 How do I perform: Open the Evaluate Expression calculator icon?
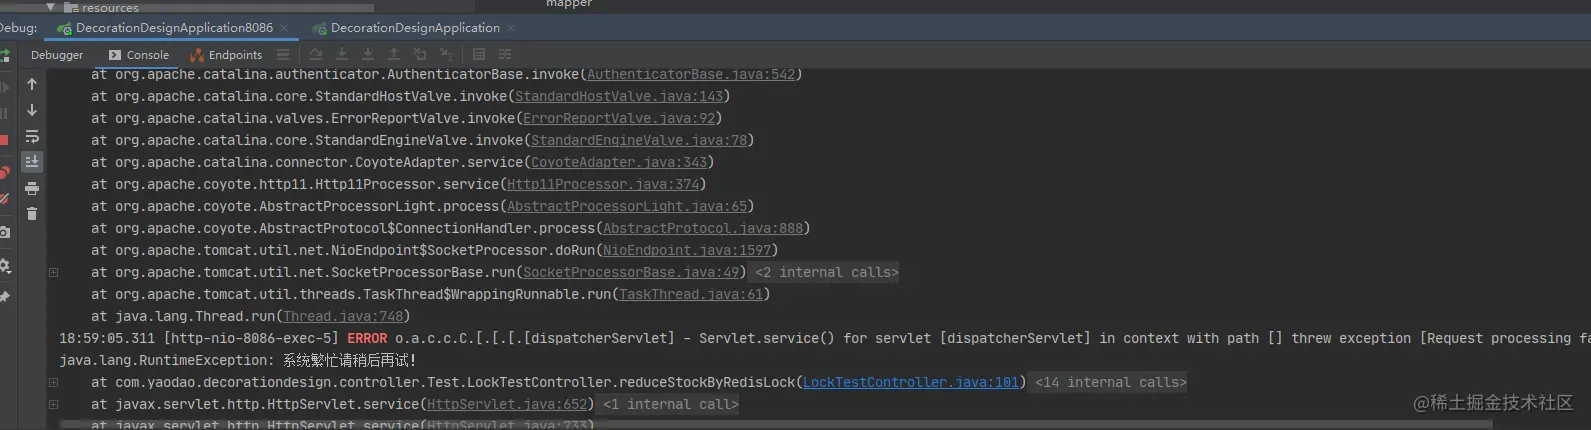pyautogui.click(x=479, y=54)
